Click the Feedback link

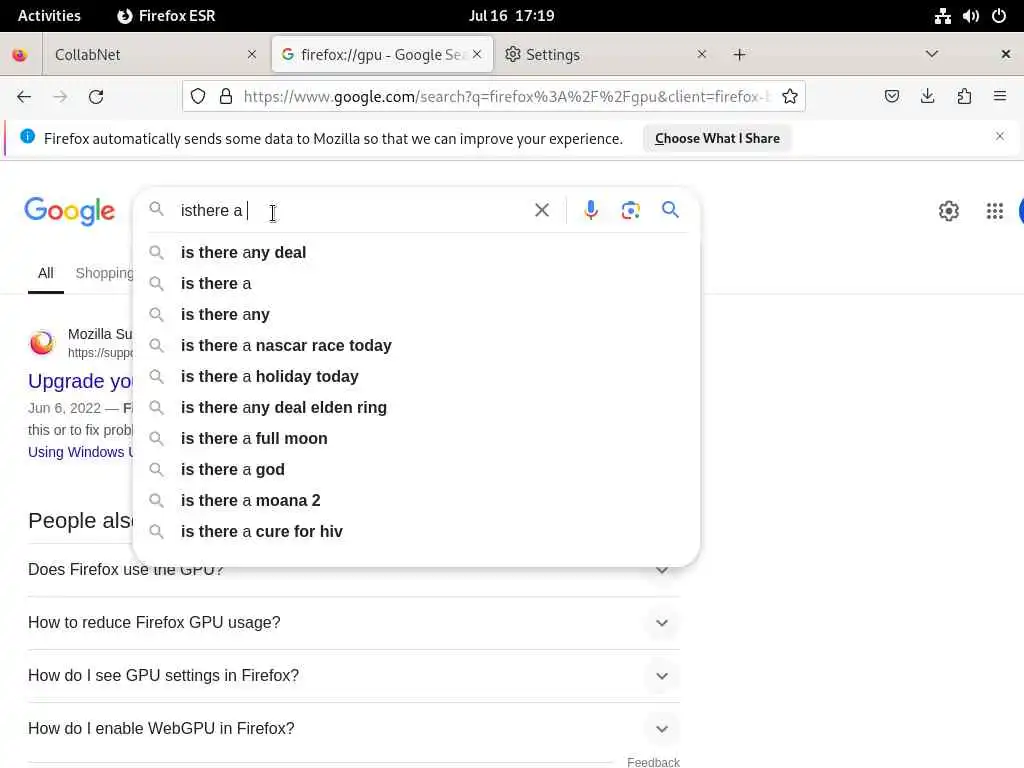[653, 761]
